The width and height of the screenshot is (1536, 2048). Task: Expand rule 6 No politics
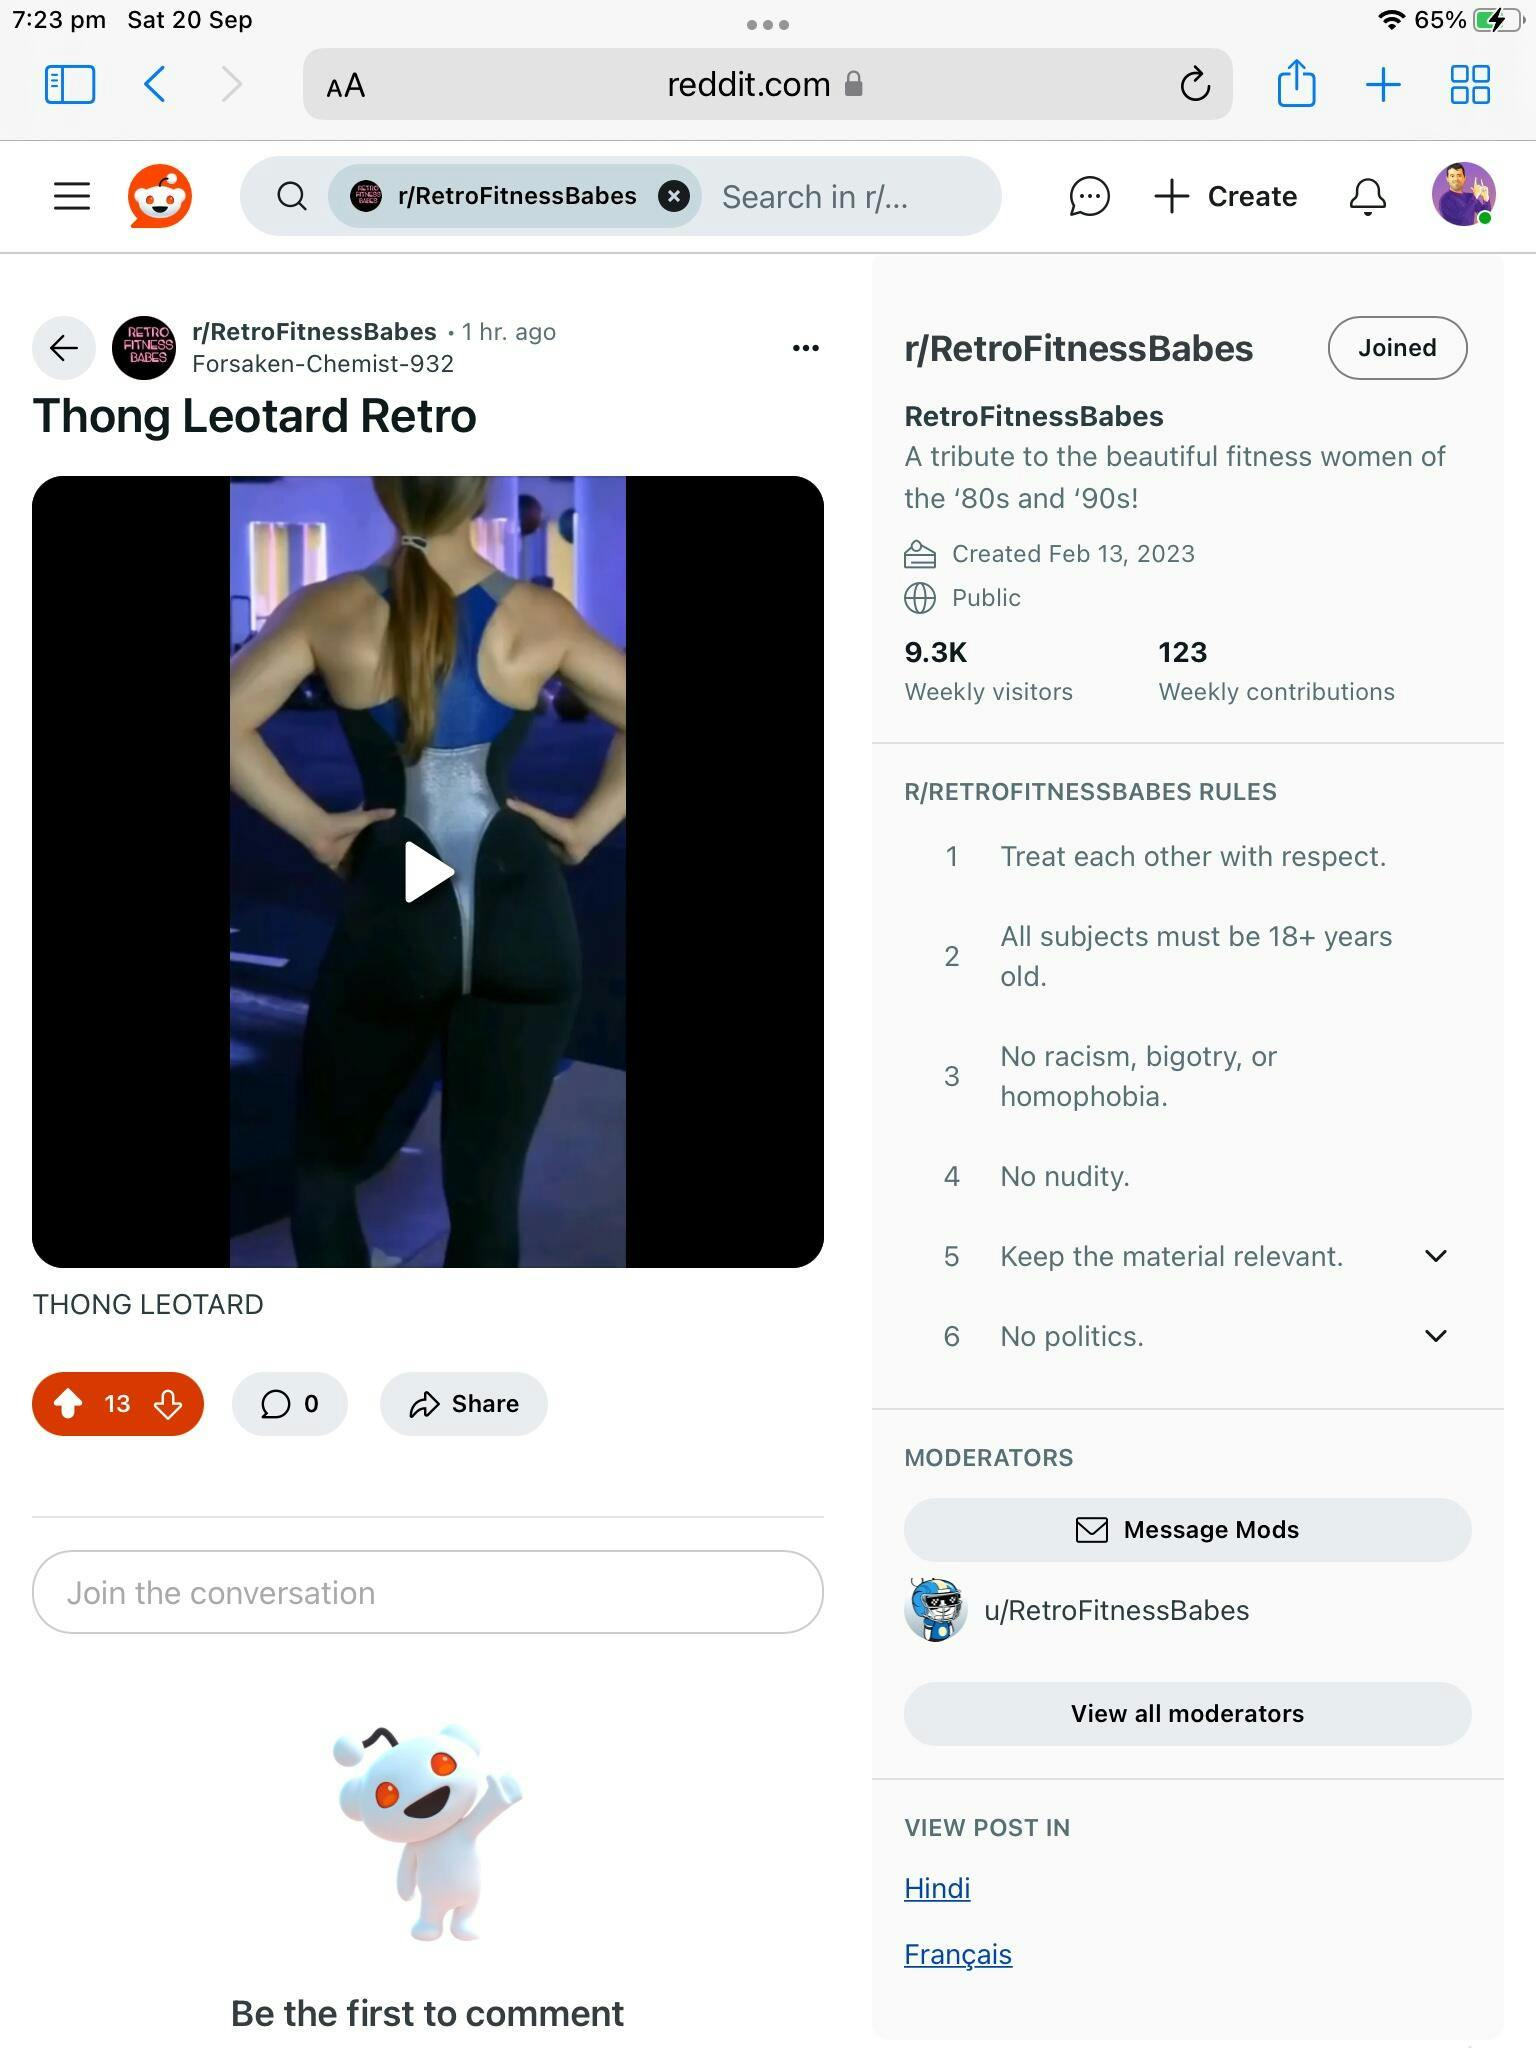click(x=1436, y=1336)
